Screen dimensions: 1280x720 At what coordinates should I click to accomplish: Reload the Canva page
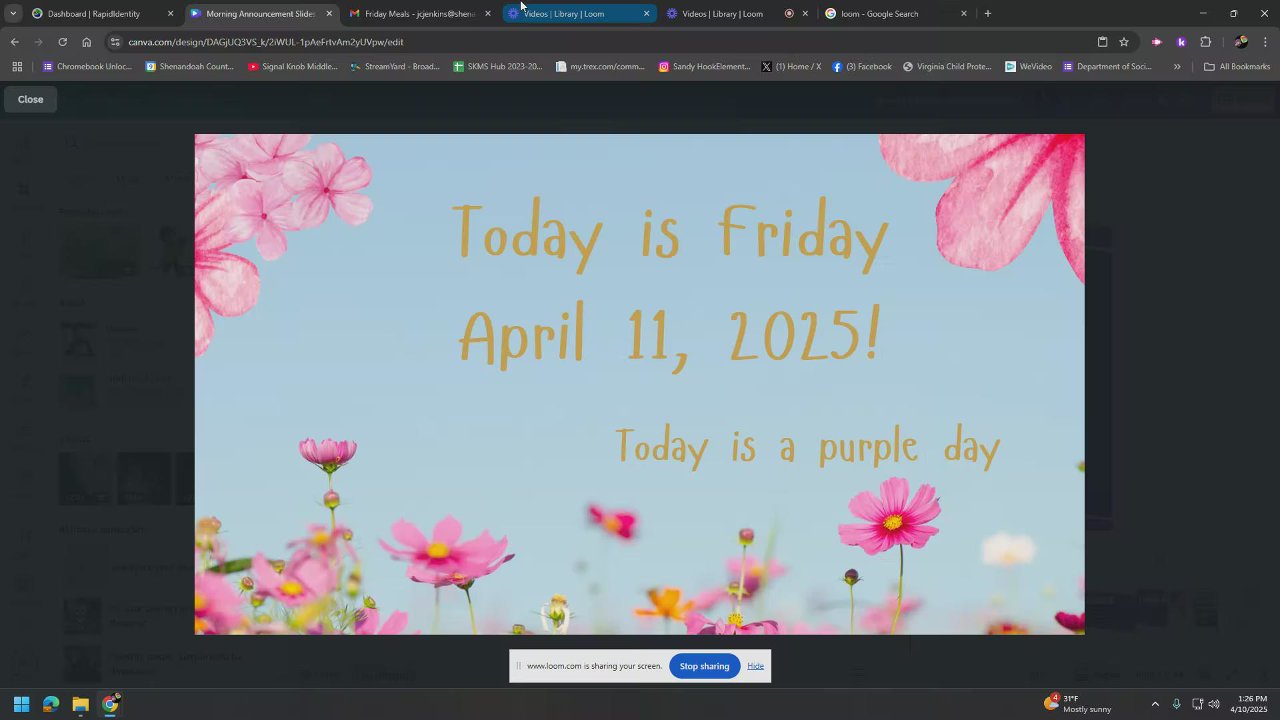click(62, 42)
